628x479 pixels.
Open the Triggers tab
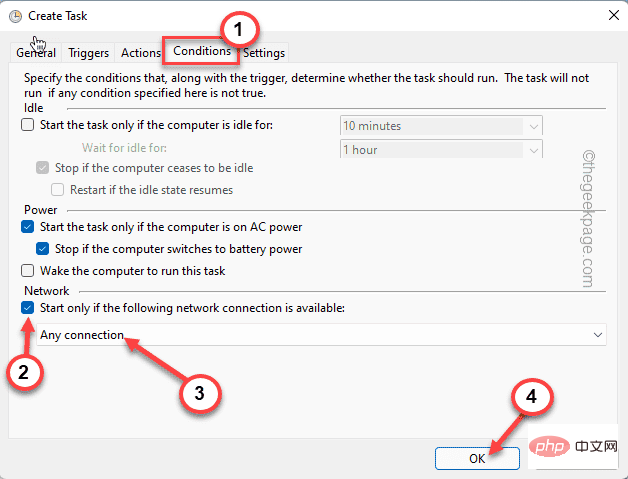tap(88, 53)
